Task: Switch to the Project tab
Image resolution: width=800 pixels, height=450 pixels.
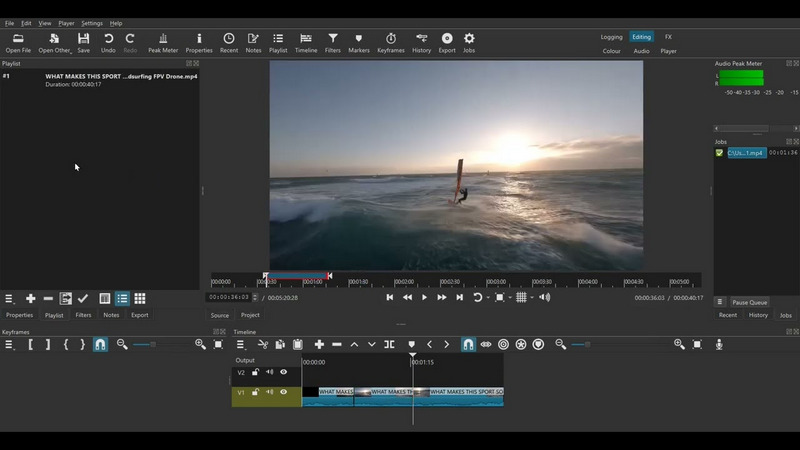Action: click(250, 315)
